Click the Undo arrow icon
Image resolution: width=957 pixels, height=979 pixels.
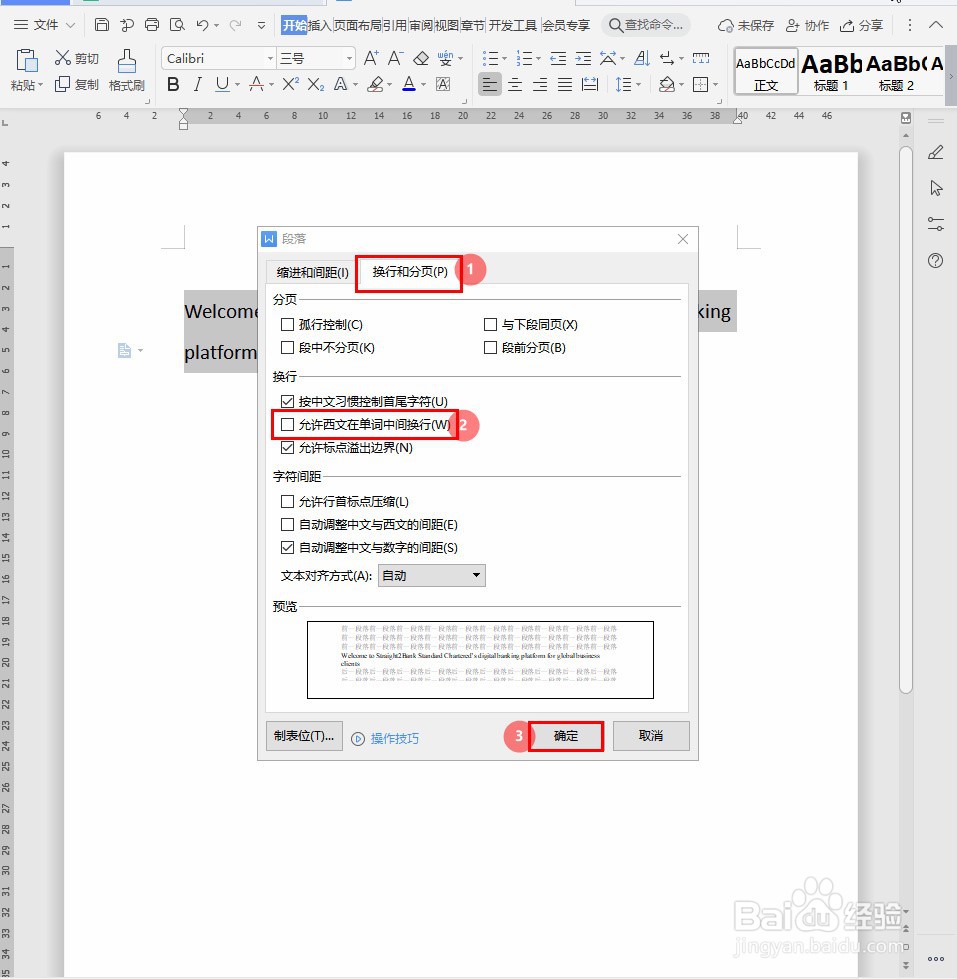(x=202, y=25)
